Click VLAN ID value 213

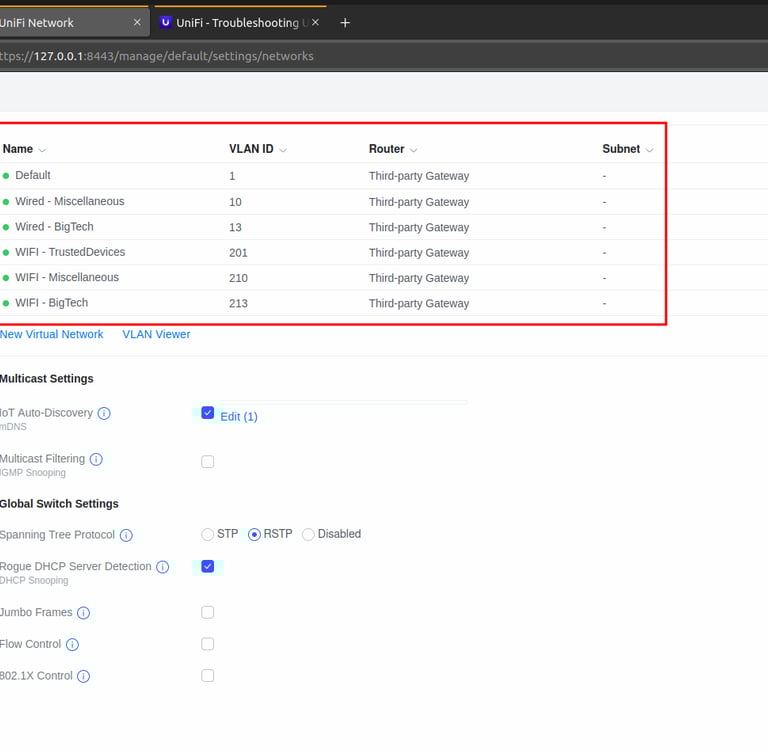pos(238,304)
